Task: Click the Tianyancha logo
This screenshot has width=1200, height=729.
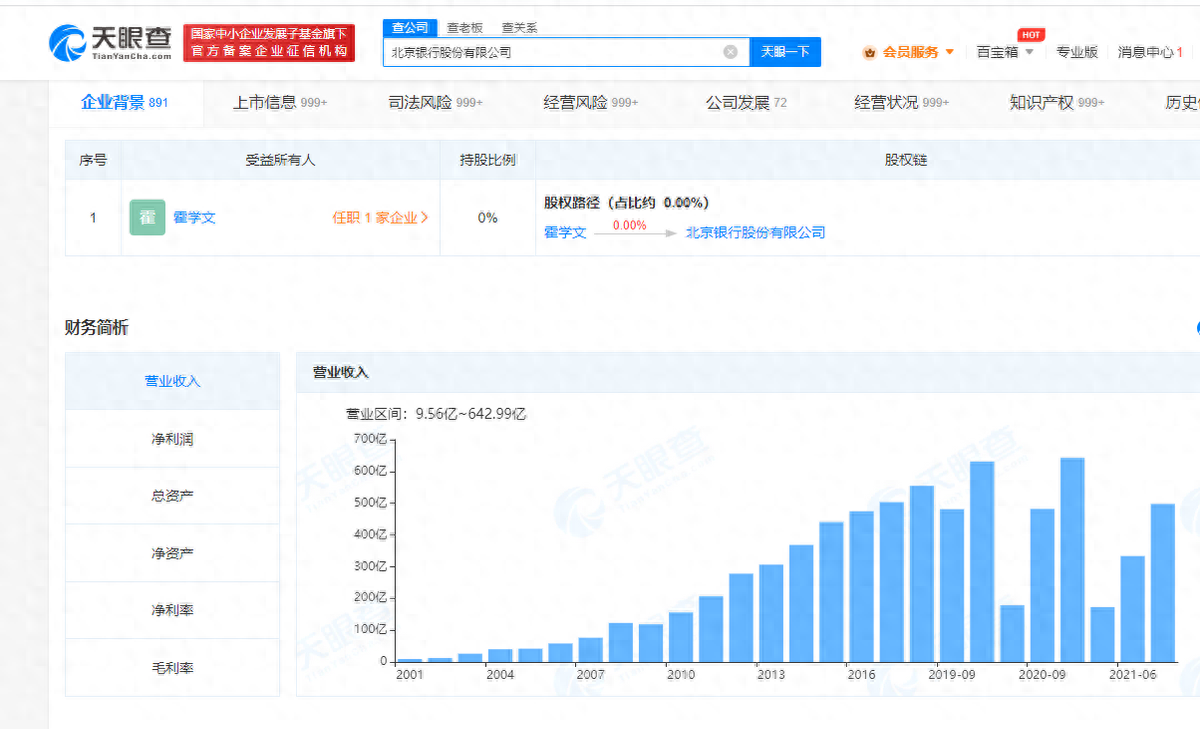Action: [109, 43]
